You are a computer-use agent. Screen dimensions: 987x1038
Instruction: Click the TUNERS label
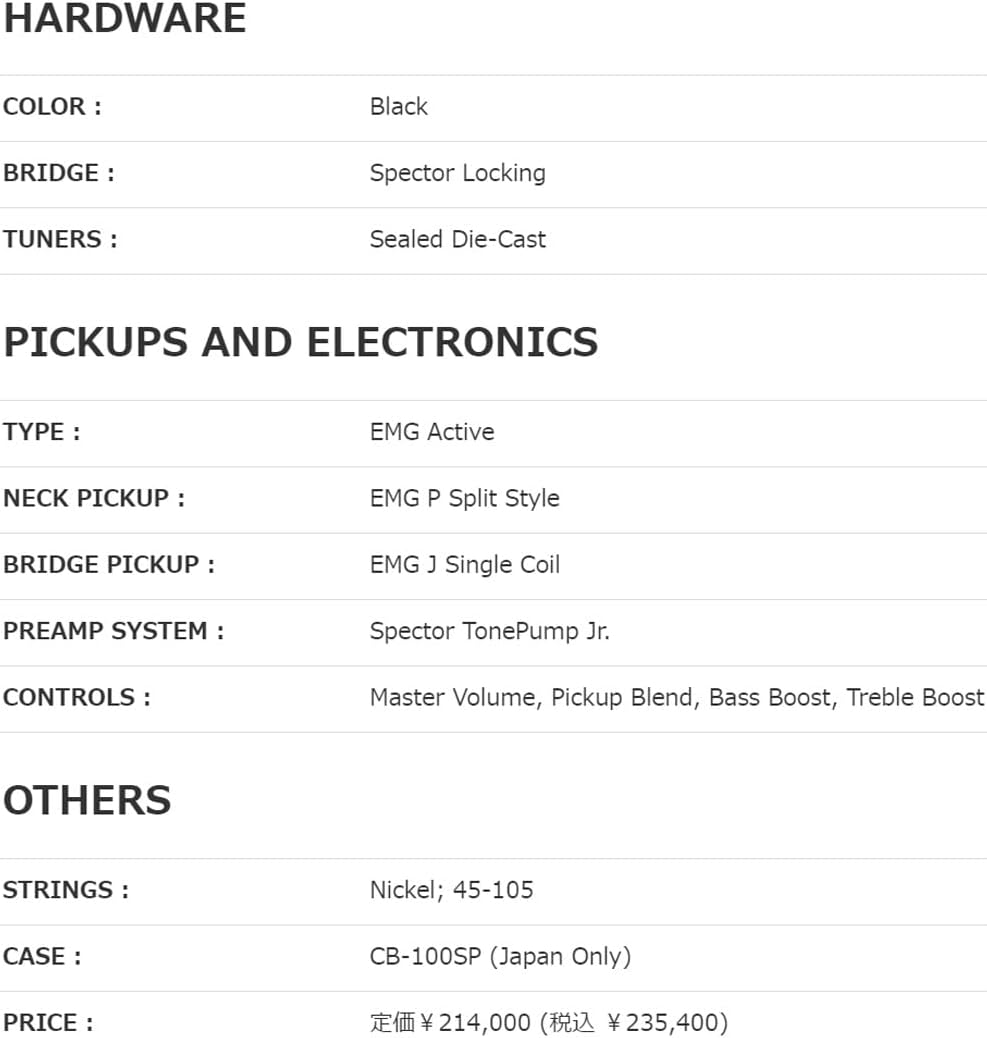[x=60, y=240]
